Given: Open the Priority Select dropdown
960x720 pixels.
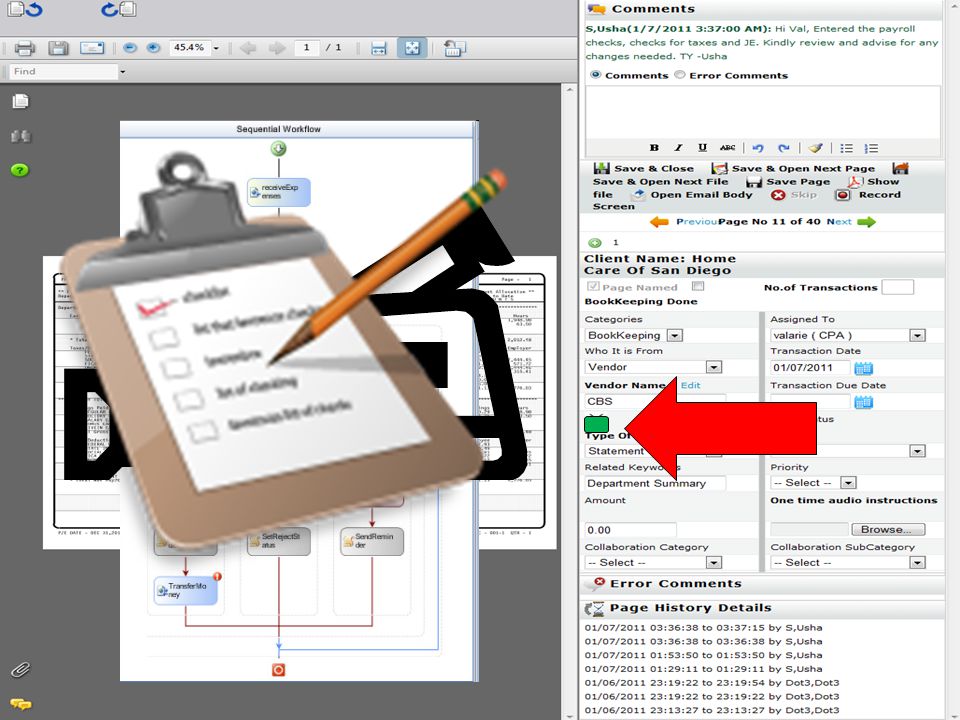Looking at the screenshot, I should coord(848,483).
